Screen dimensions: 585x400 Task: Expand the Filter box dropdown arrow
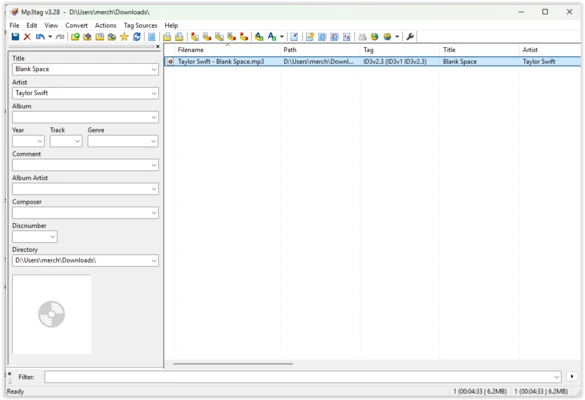556,377
